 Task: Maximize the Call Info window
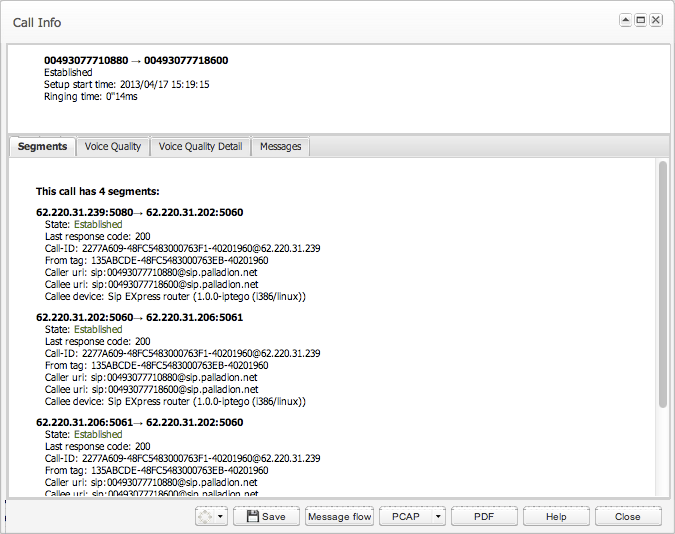[x=641, y=20]
